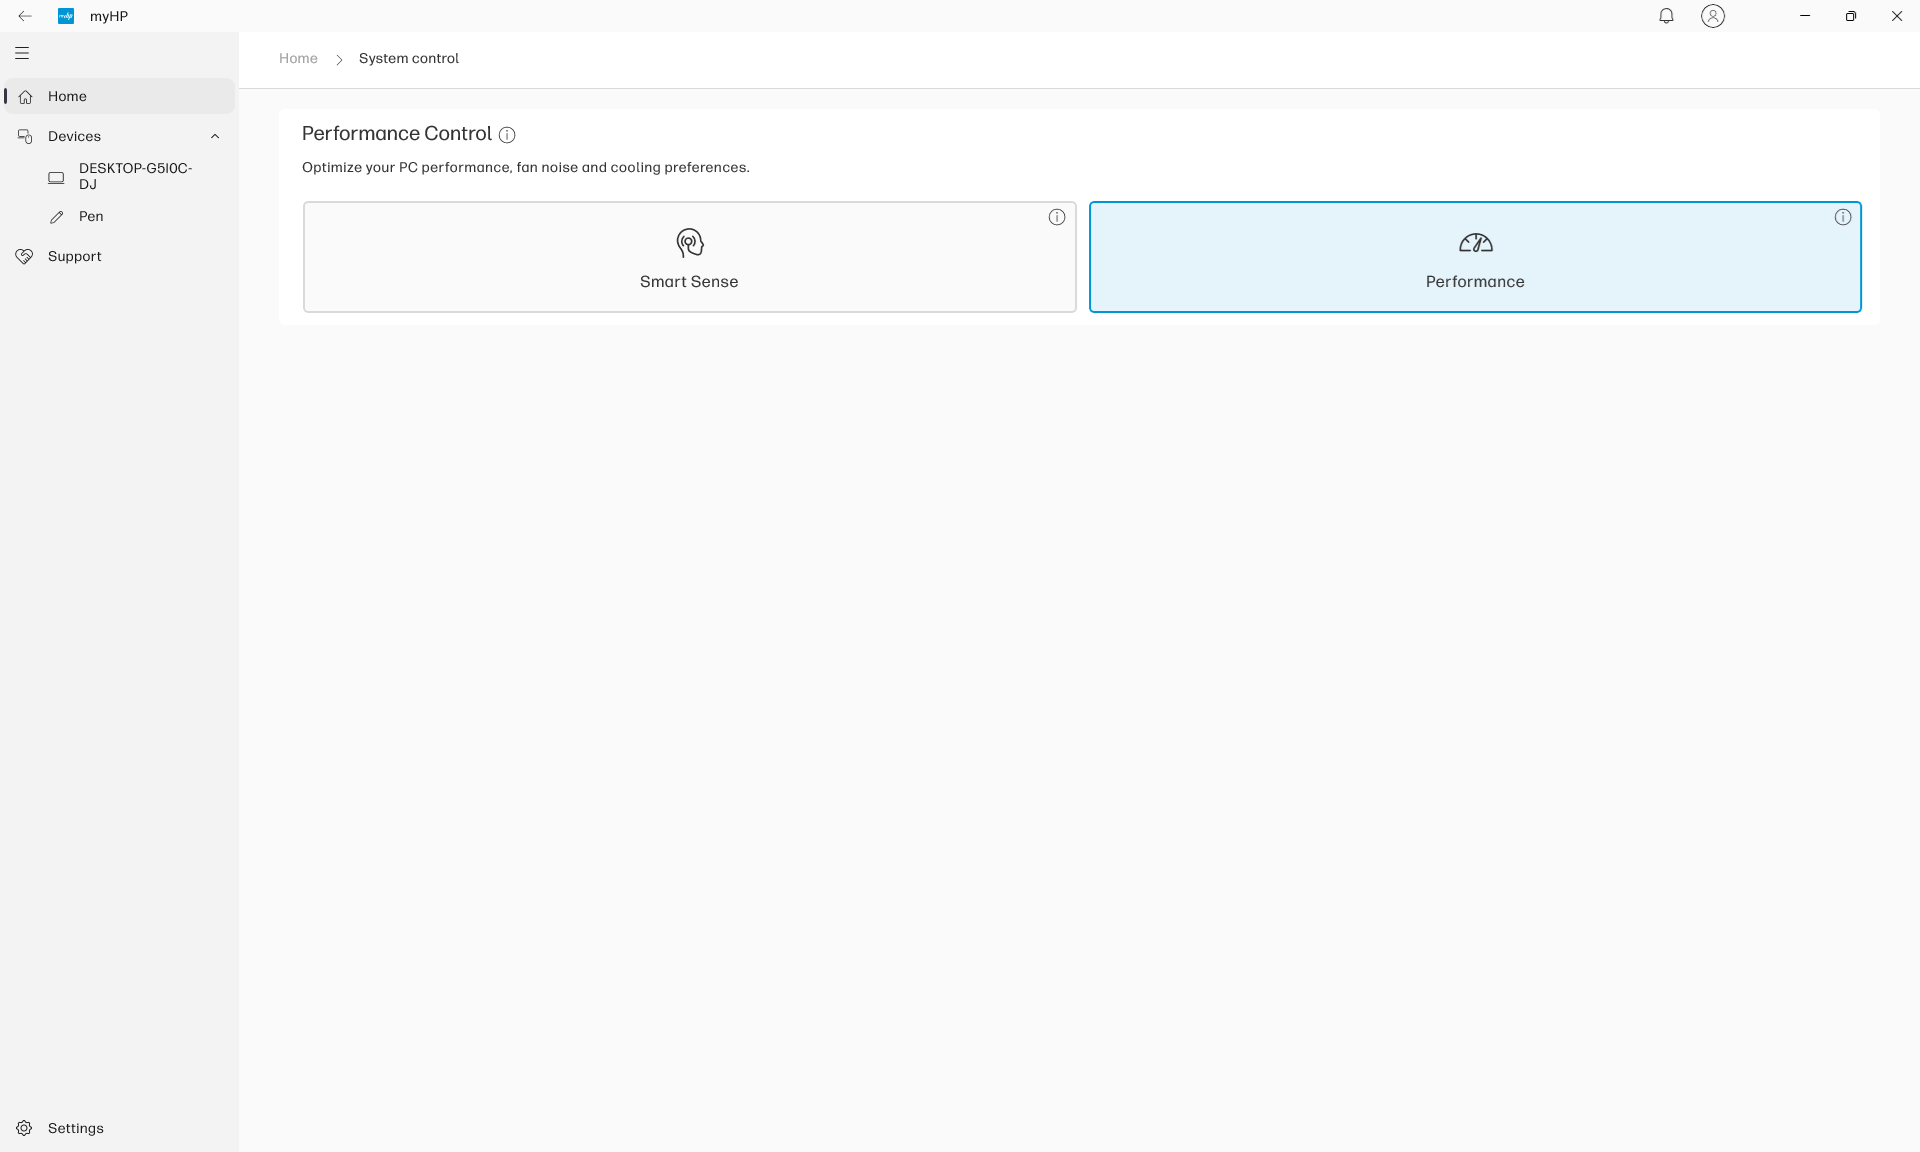Open info icon on Smart Sense card
1920x1152 pixels.
point(1057,217)
